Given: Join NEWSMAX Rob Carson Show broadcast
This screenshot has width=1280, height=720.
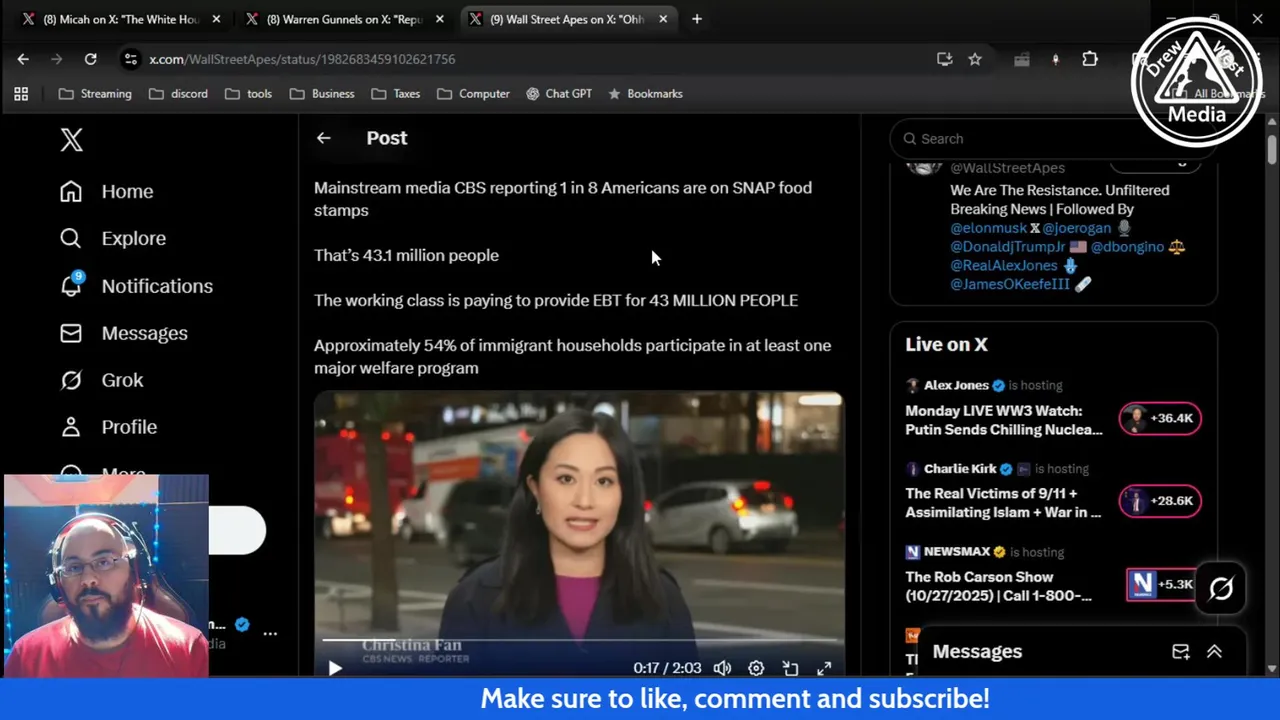Looking at the screenshot, I should coord(998,586).
